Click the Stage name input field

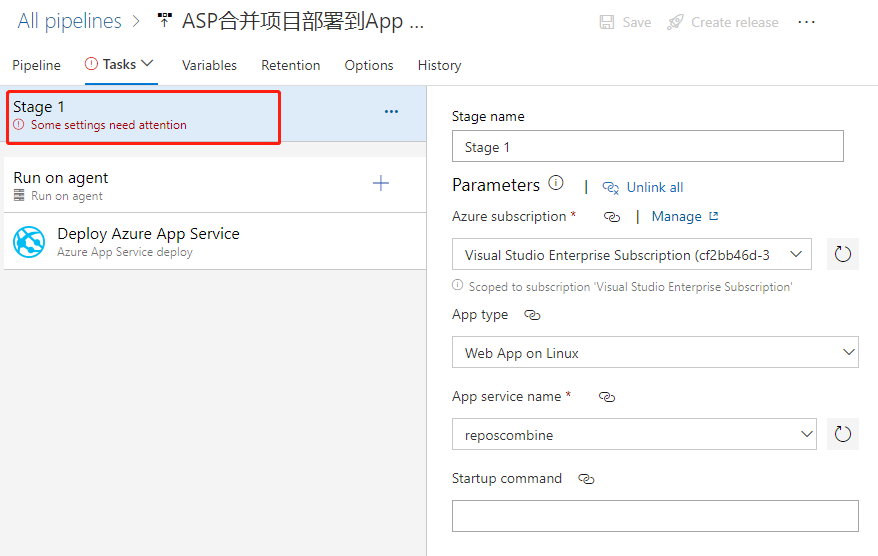click(x=648, y=146)
